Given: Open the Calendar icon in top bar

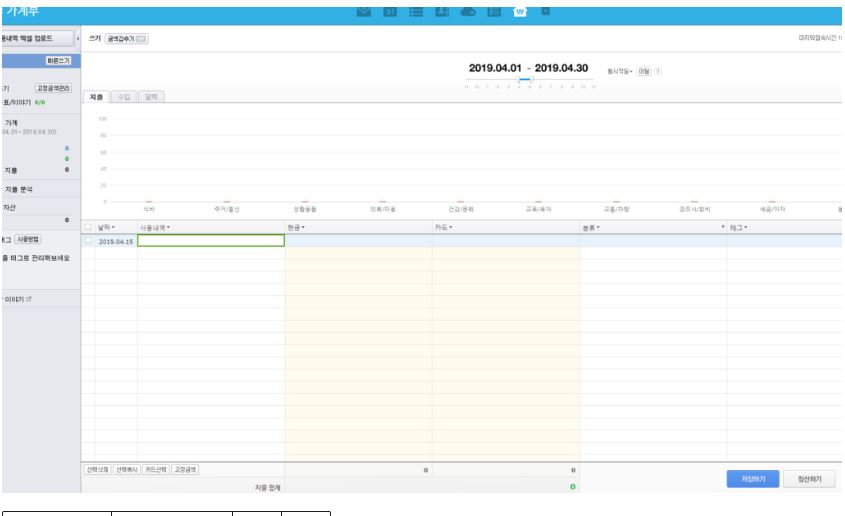Looking at the screenshot, I should (390, 11).
